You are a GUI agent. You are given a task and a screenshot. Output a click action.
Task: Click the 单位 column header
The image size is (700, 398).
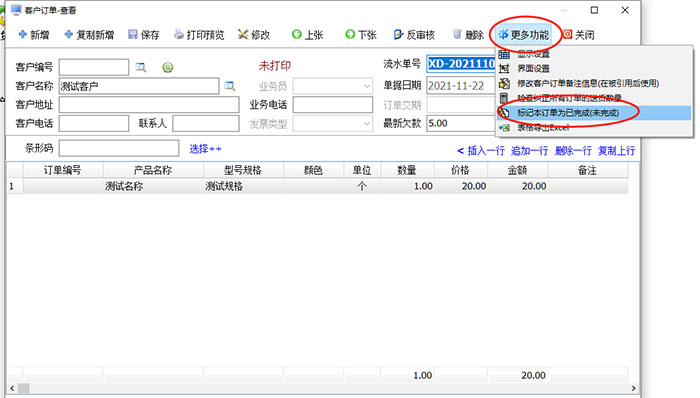[x=362, y=170]
